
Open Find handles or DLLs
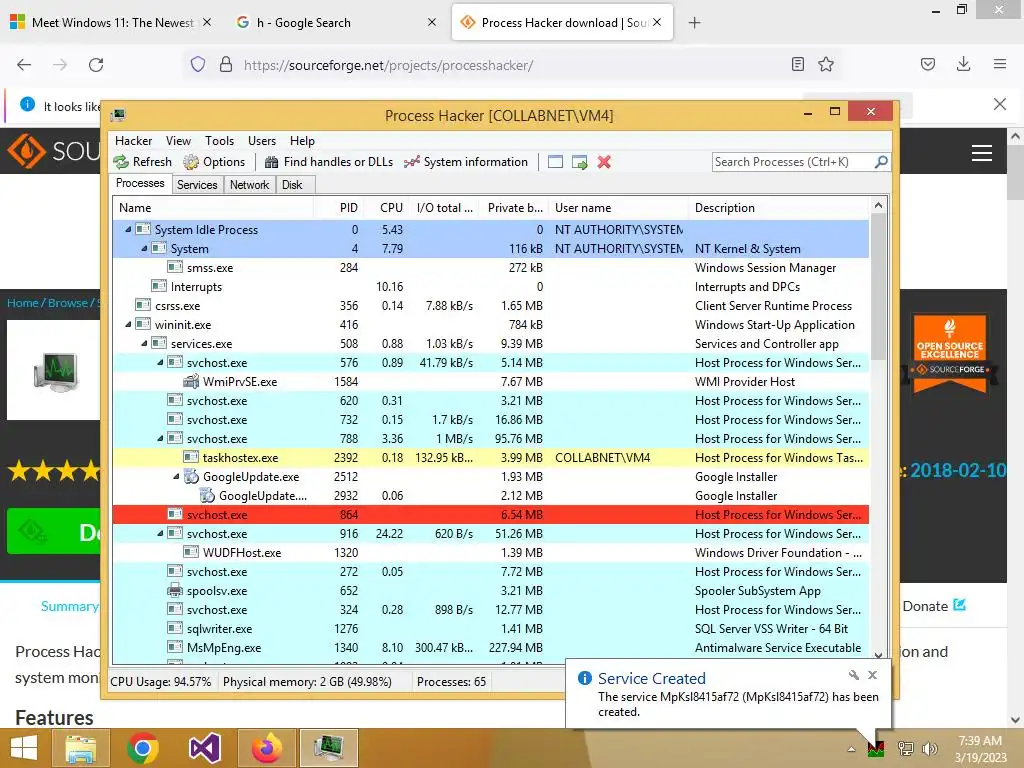point(328,162)
